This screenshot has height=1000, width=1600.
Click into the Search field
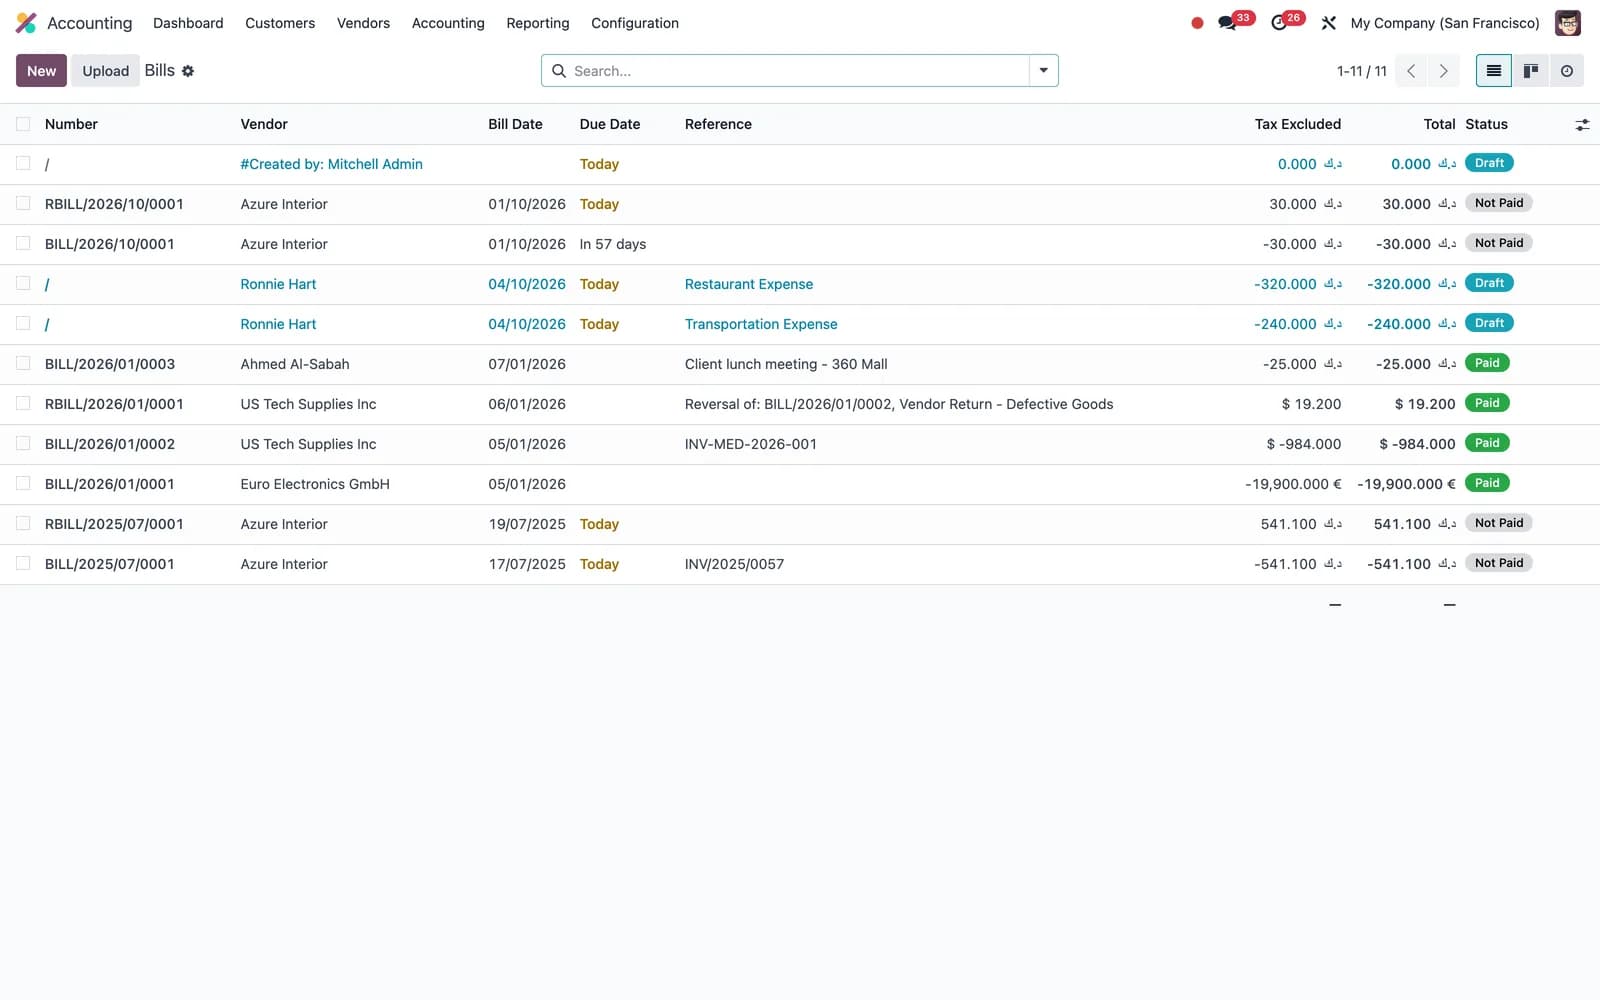pyautogui.click(x=798, y=71)
